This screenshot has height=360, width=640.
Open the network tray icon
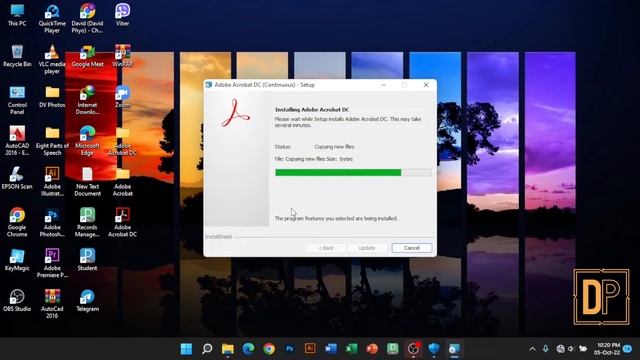pos(560,349)
